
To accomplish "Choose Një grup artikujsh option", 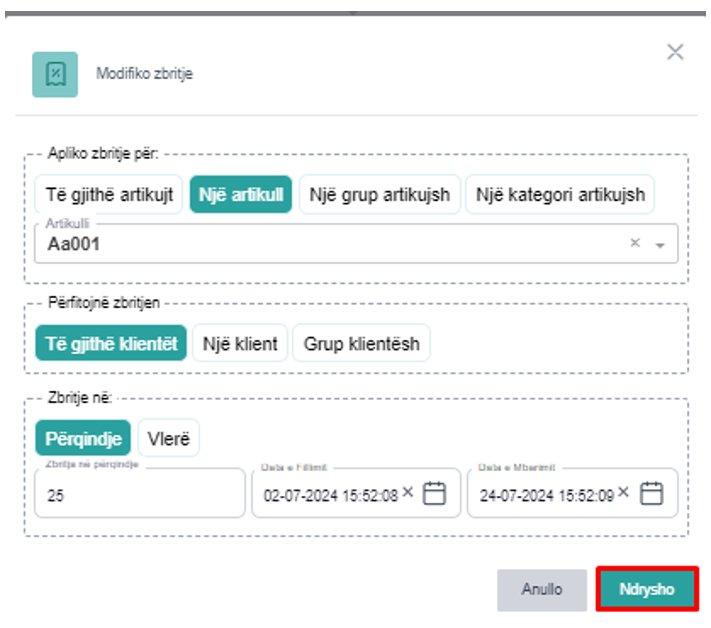I will (380, 194).
